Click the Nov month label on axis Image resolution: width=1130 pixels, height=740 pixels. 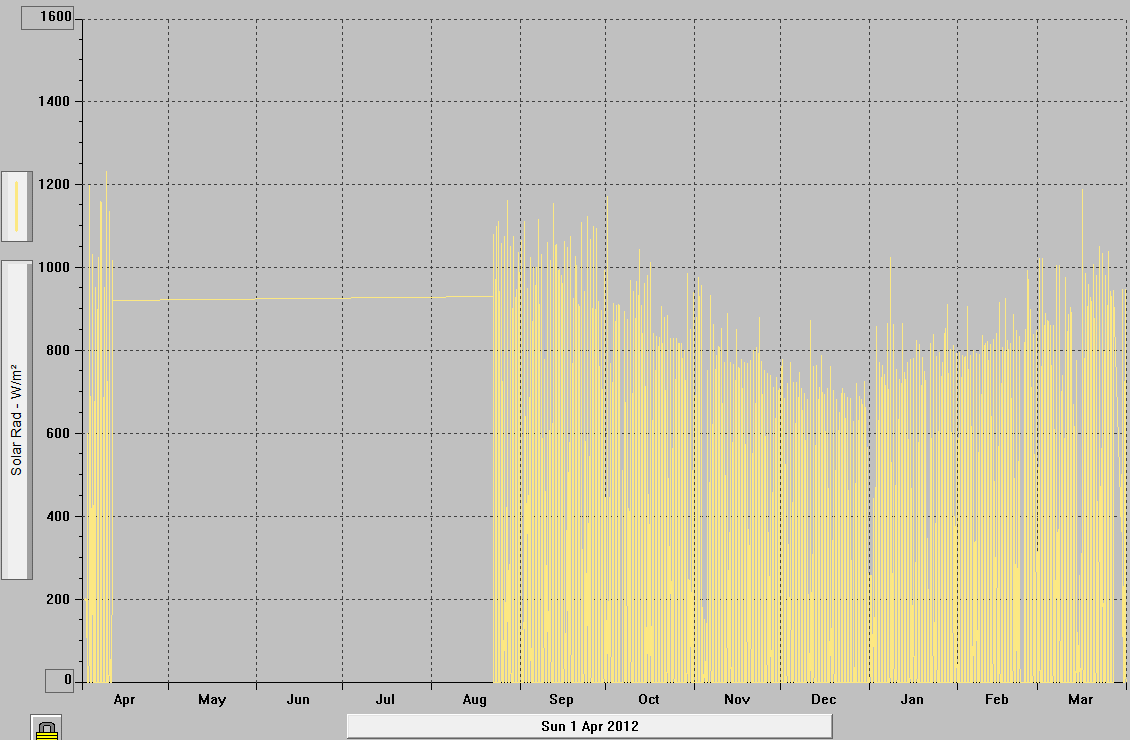pyautogui.click(x=737, y=700)
